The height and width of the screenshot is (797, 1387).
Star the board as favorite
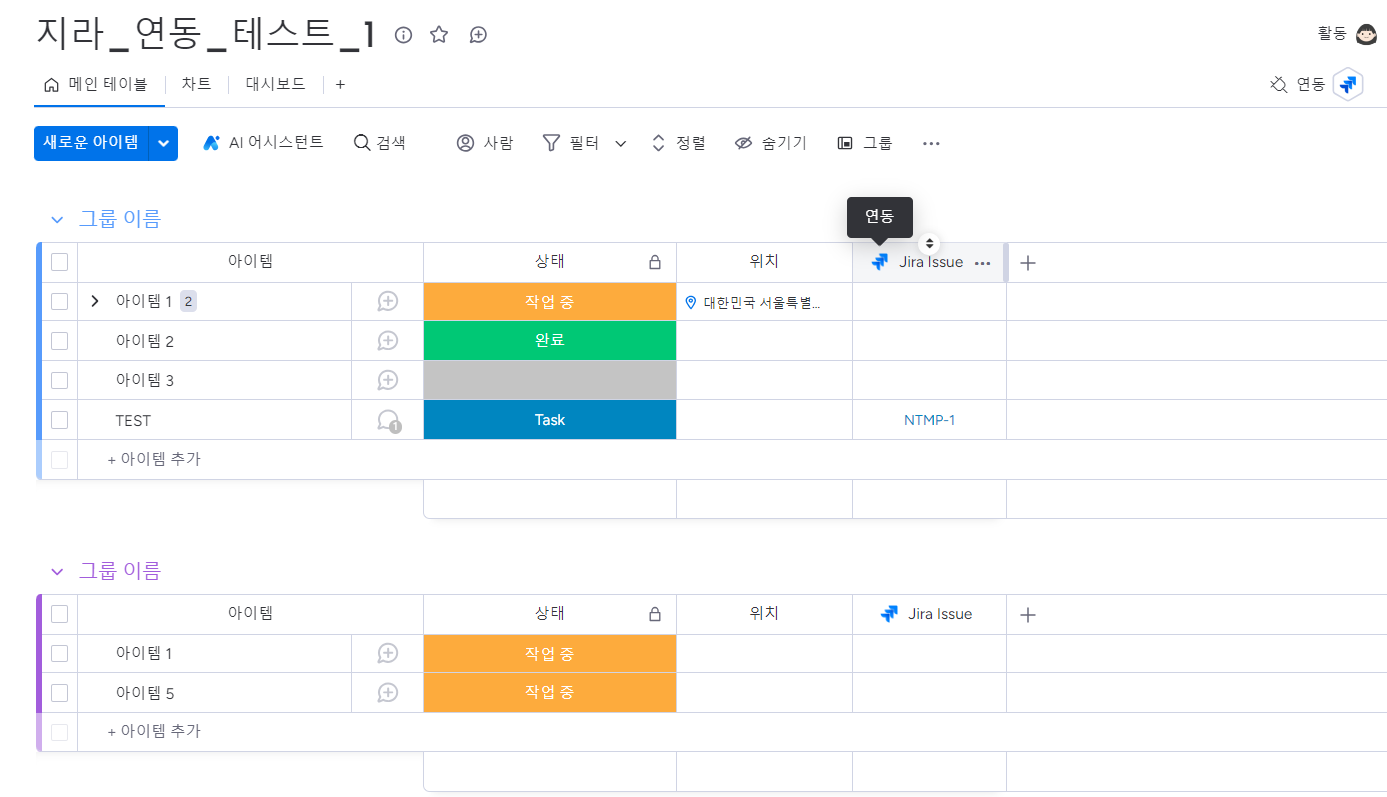[439, 35]
